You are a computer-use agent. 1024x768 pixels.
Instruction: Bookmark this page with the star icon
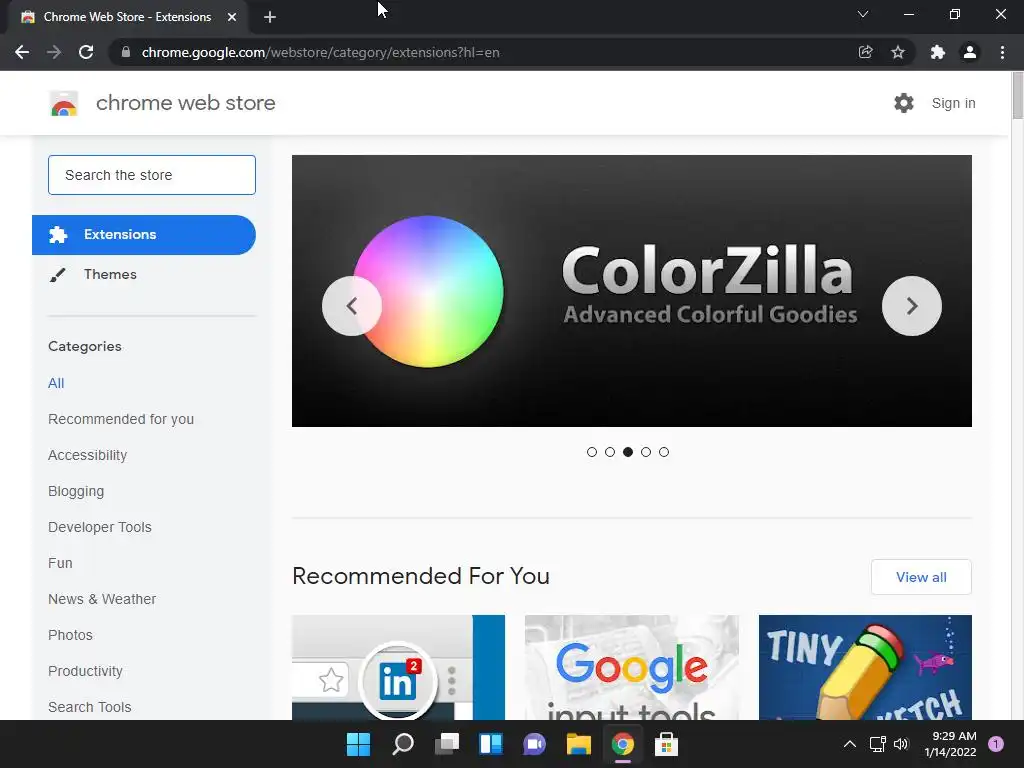pyautogui.click(x=898, y=52)
